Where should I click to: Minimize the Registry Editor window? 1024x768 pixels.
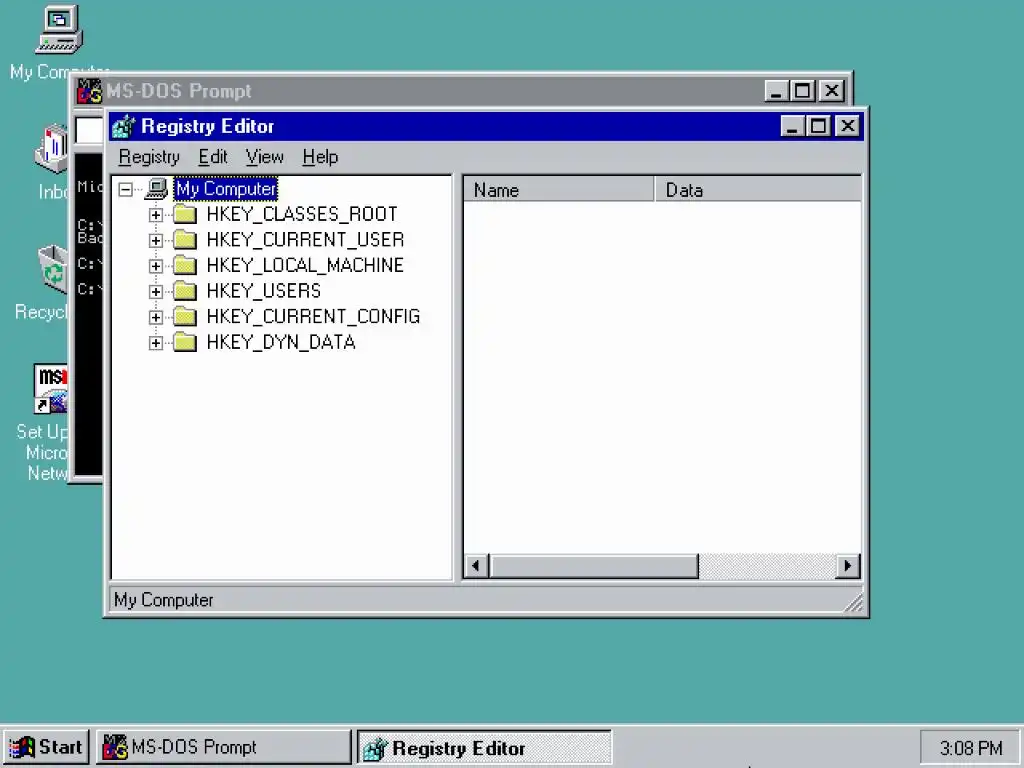(792, 125)
